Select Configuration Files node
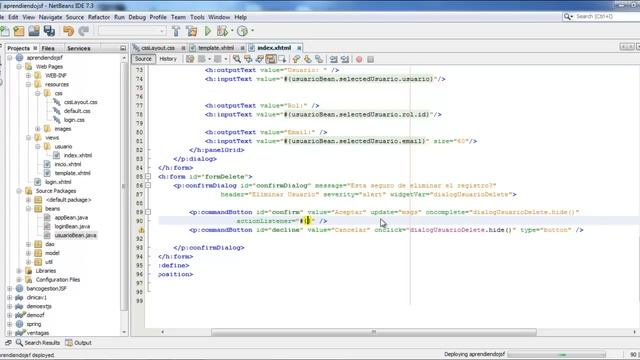Image resolution: width=640 pixels, height=360 pixels. click(58, 280)
